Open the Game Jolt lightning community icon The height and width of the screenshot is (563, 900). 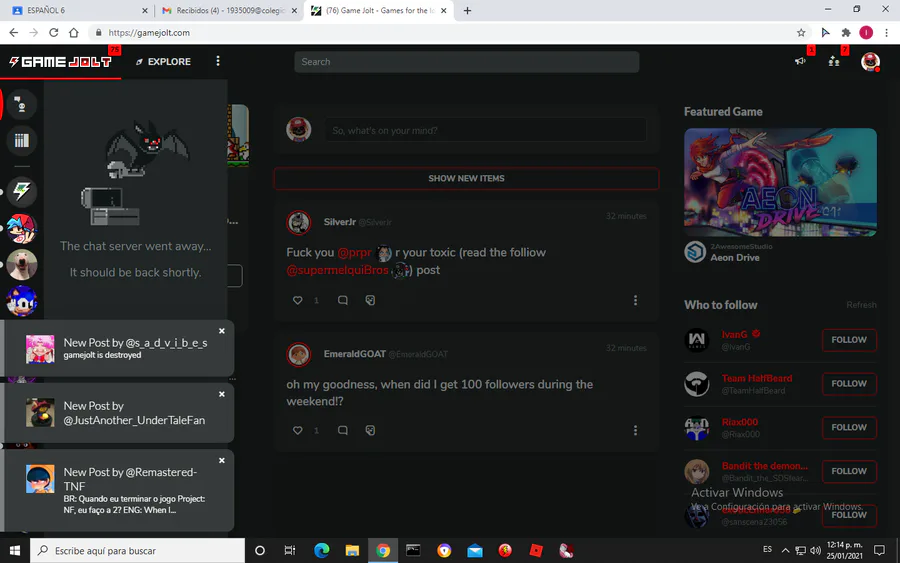click(x=22, y=192)
